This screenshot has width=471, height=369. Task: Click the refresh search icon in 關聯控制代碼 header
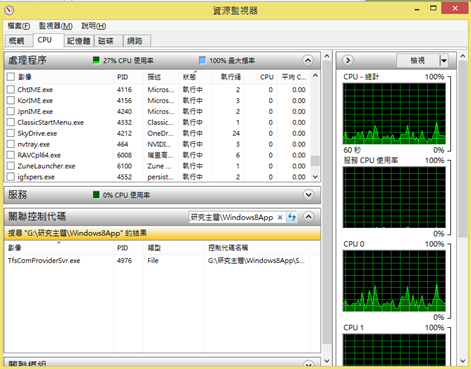coord(292,217)
